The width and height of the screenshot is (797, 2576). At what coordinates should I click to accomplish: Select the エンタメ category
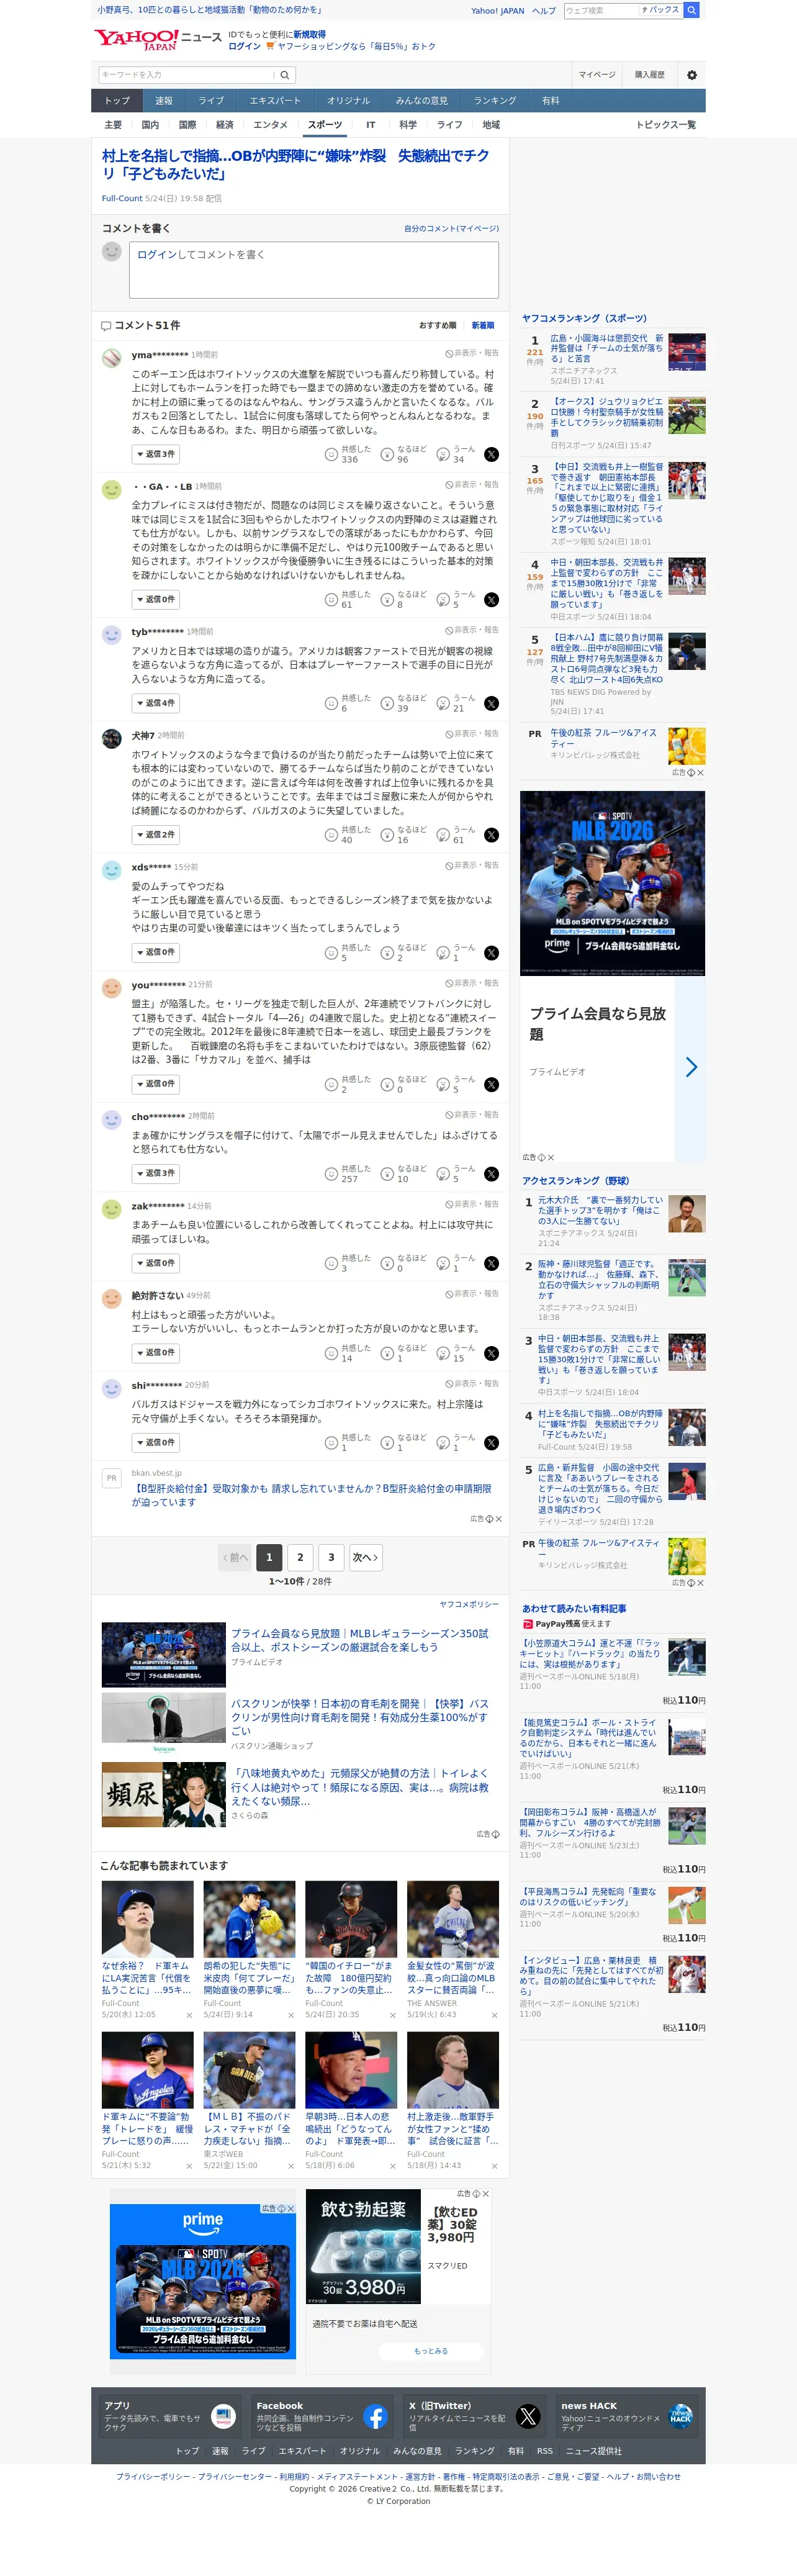270,126
